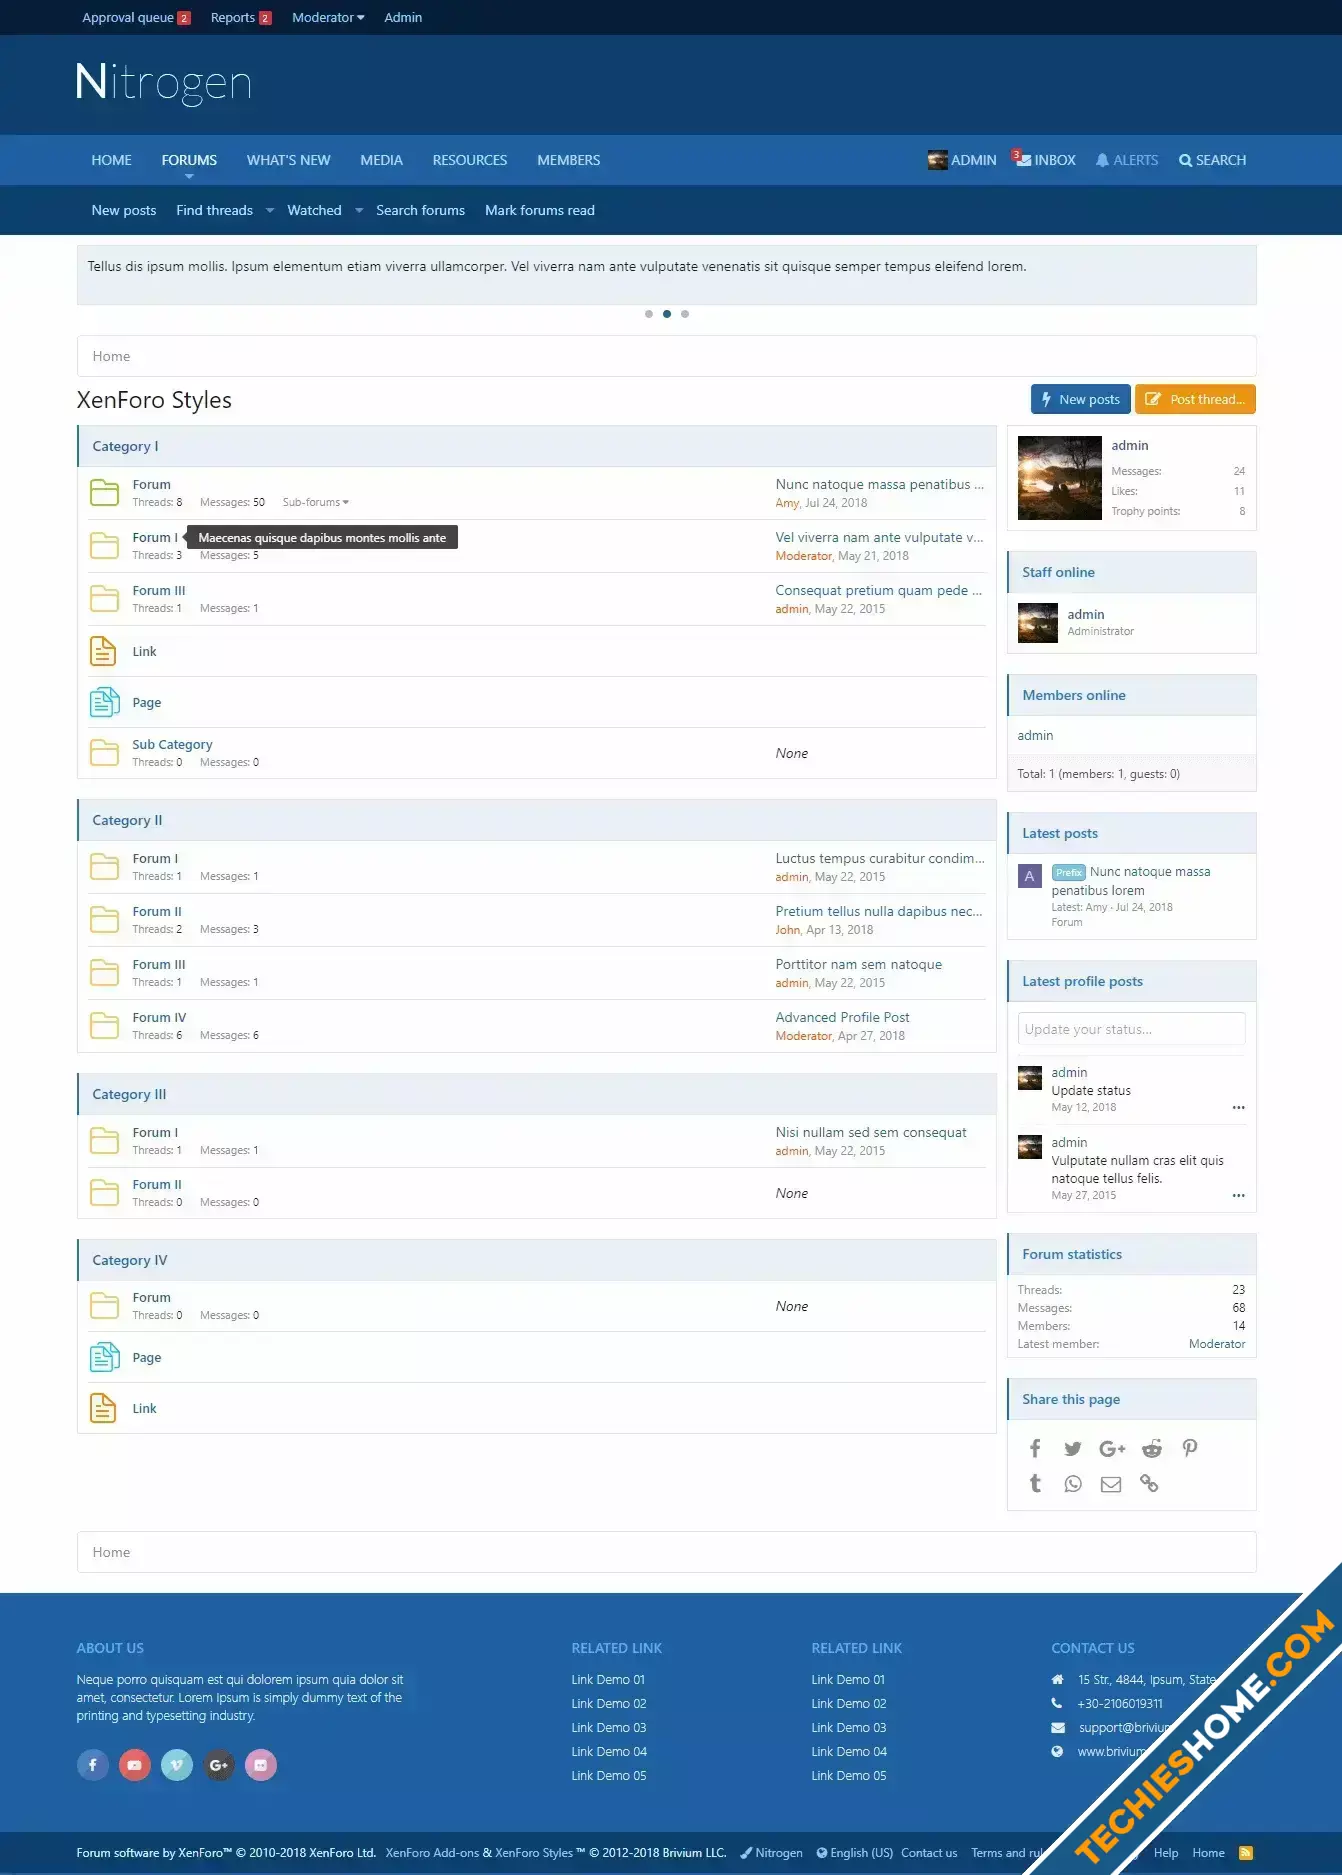
Task: Open the Resources navigation tab
Action: tap(470, 160)
